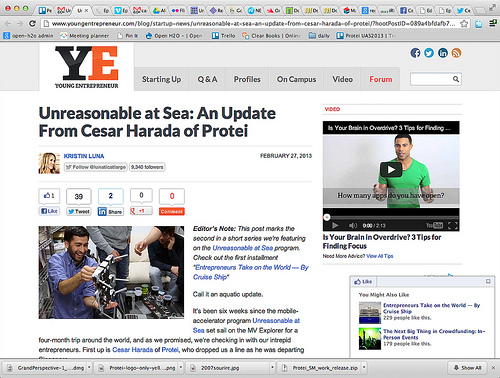This screenshot has width=500, height=378.
Task: Open dropdown for Protei_SM_work_release.zip download
Action: (364, 368)
